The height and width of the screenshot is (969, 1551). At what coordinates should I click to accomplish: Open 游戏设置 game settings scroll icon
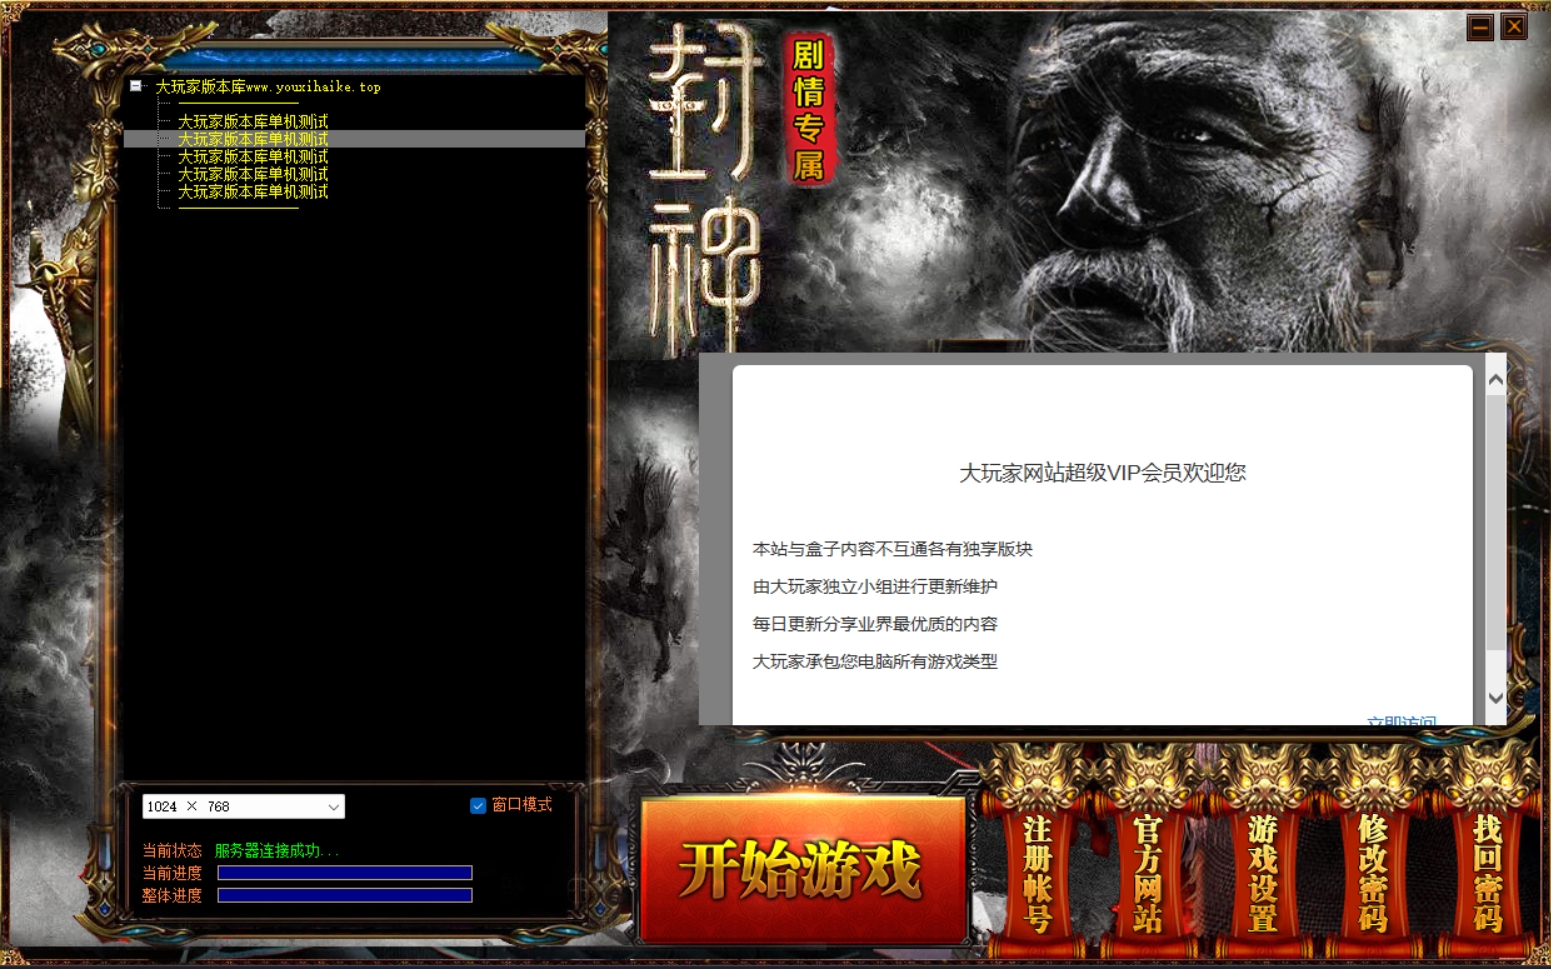click(x=1263, y=870)
